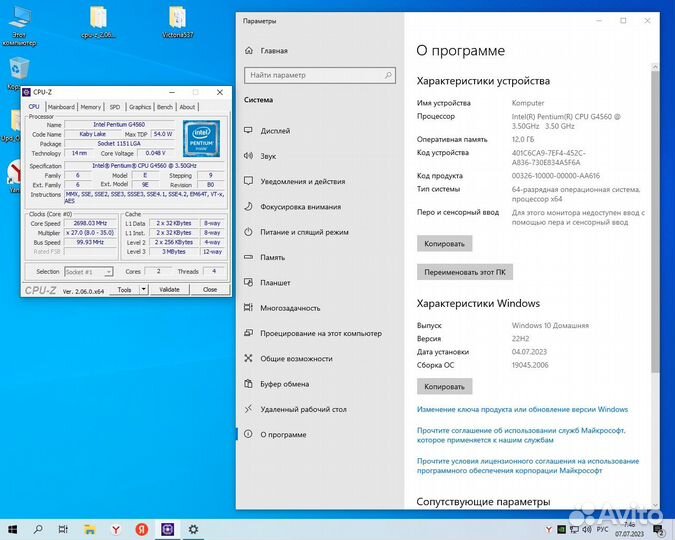Switch to the CPU tab in CPU-Z
675x540 pixels.
tap(34, 106)
